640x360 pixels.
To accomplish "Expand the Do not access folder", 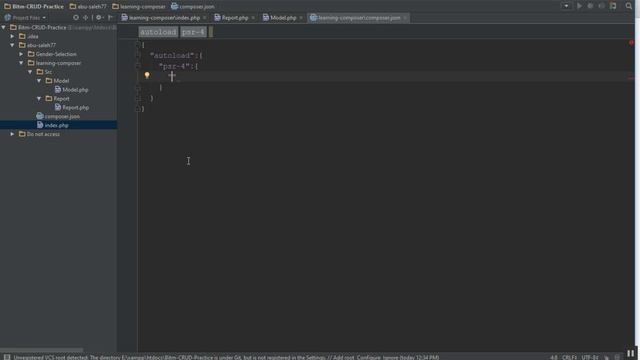I will click(x=12, y=134).
